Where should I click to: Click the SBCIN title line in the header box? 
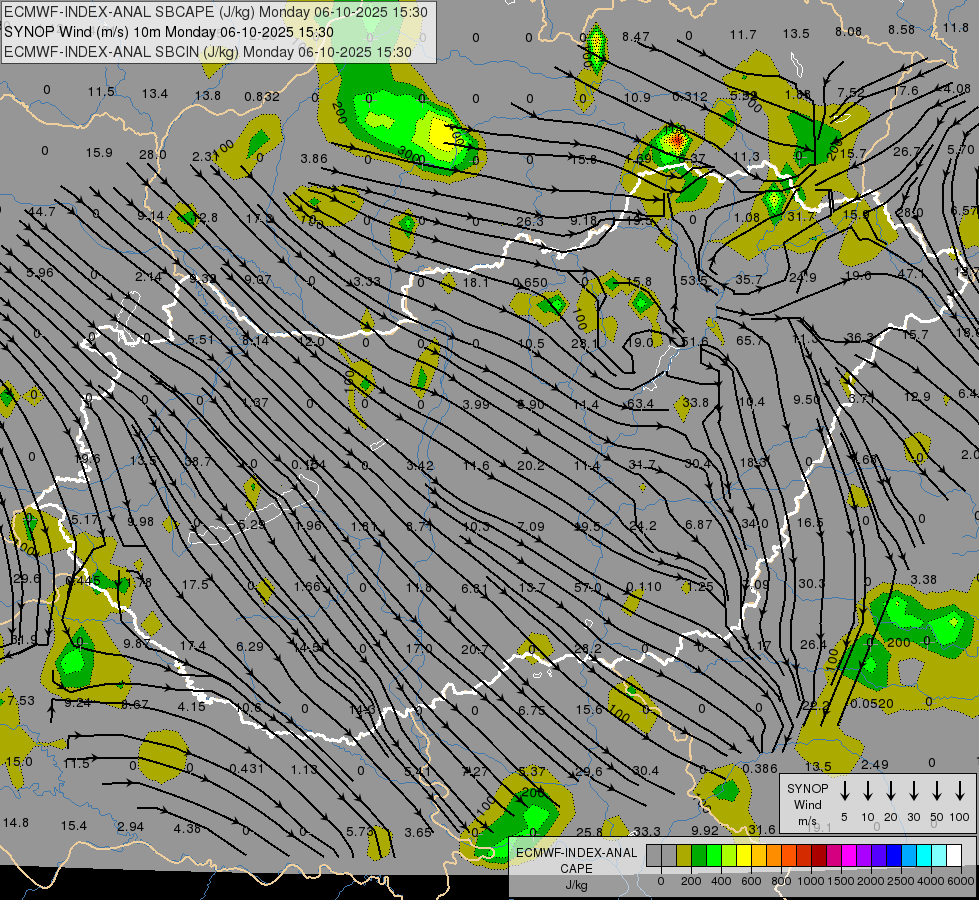[208, 52]
